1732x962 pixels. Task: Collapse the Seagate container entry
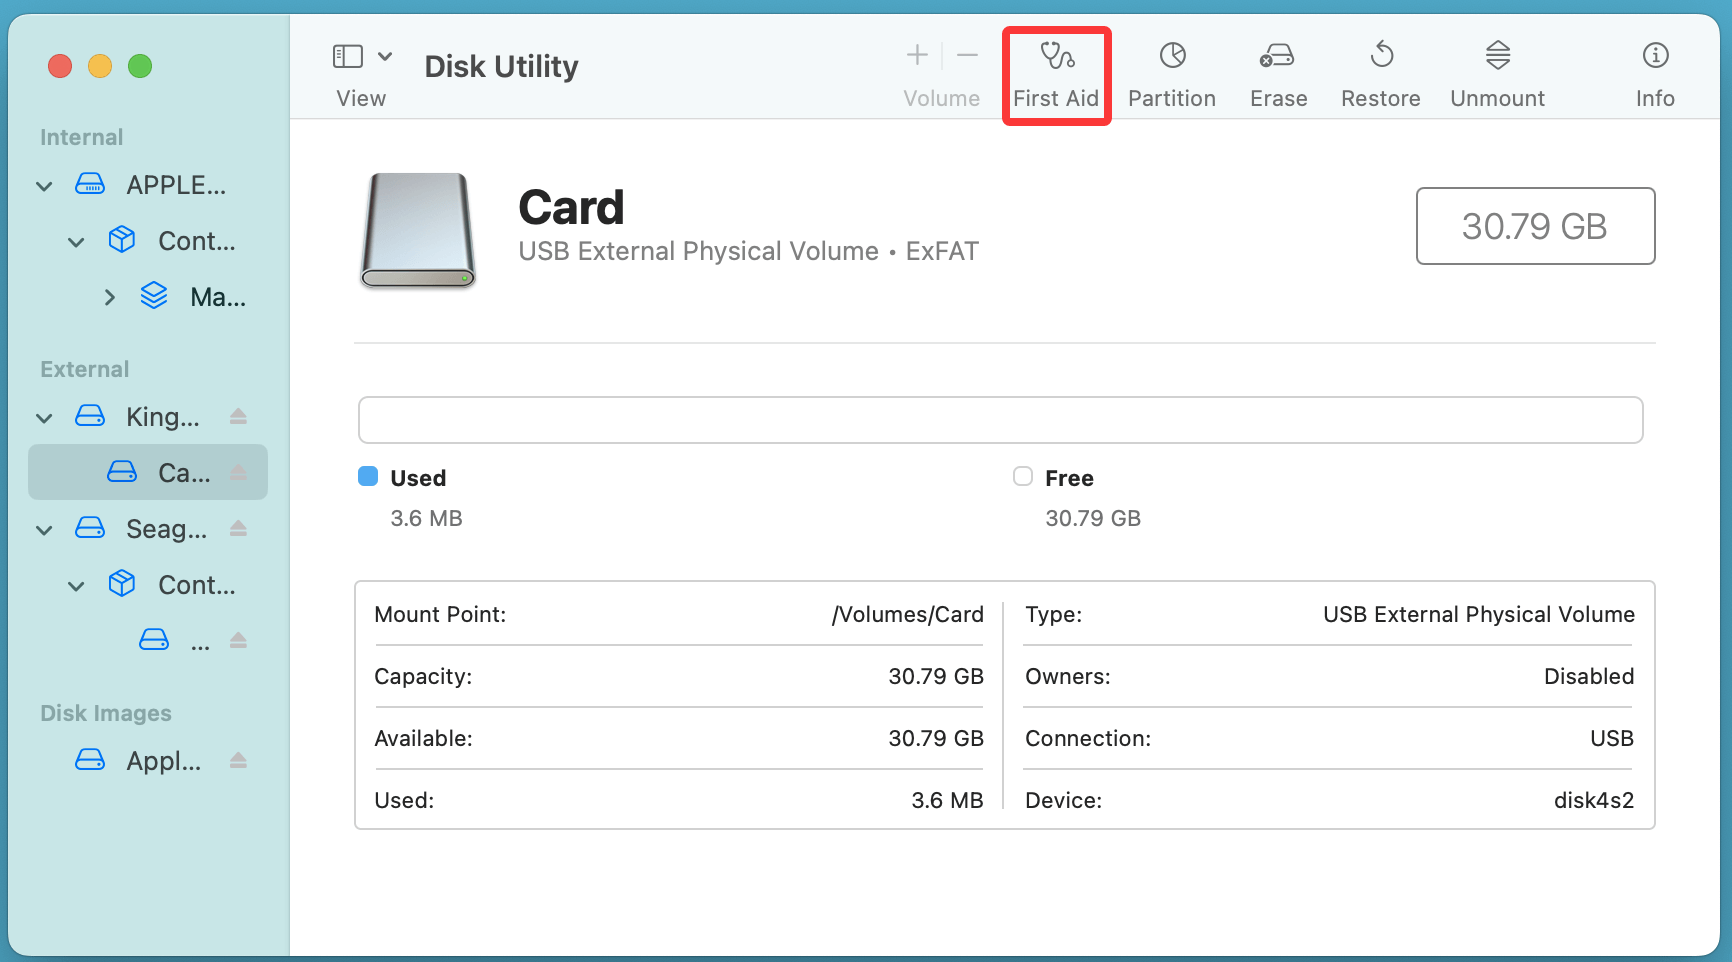pos(76,585)
